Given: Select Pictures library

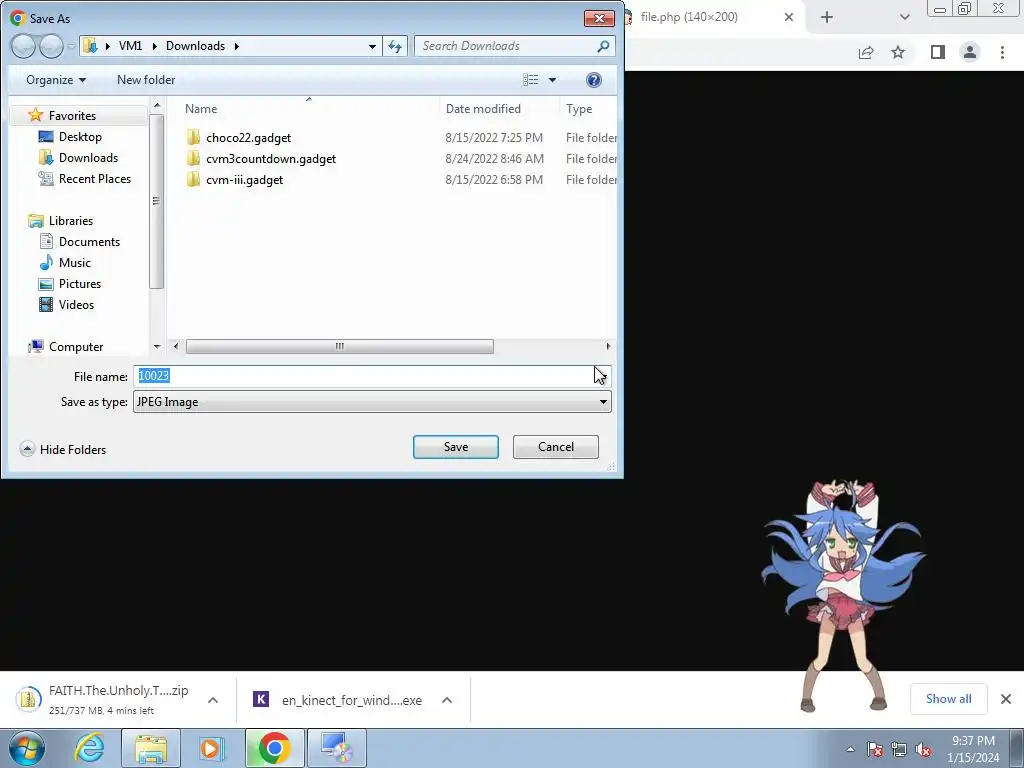Looking at the screenshot, I should click(x=80, y=283).
